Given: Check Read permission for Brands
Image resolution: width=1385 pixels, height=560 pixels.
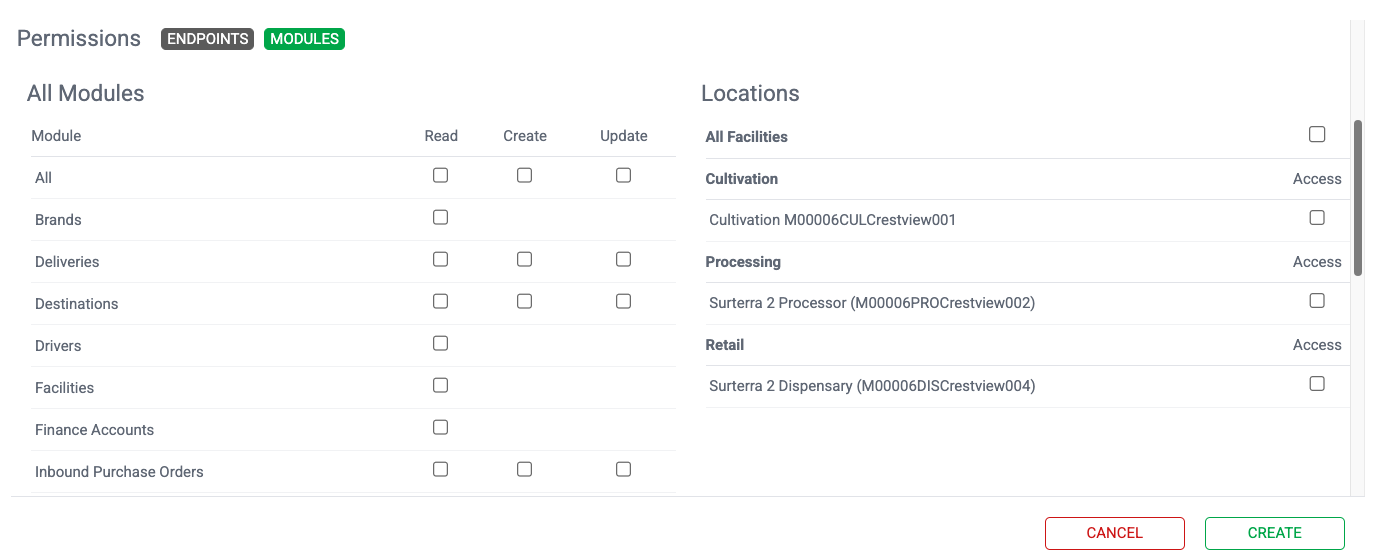Looking at the screenshot, I should (x=440, y=217).
